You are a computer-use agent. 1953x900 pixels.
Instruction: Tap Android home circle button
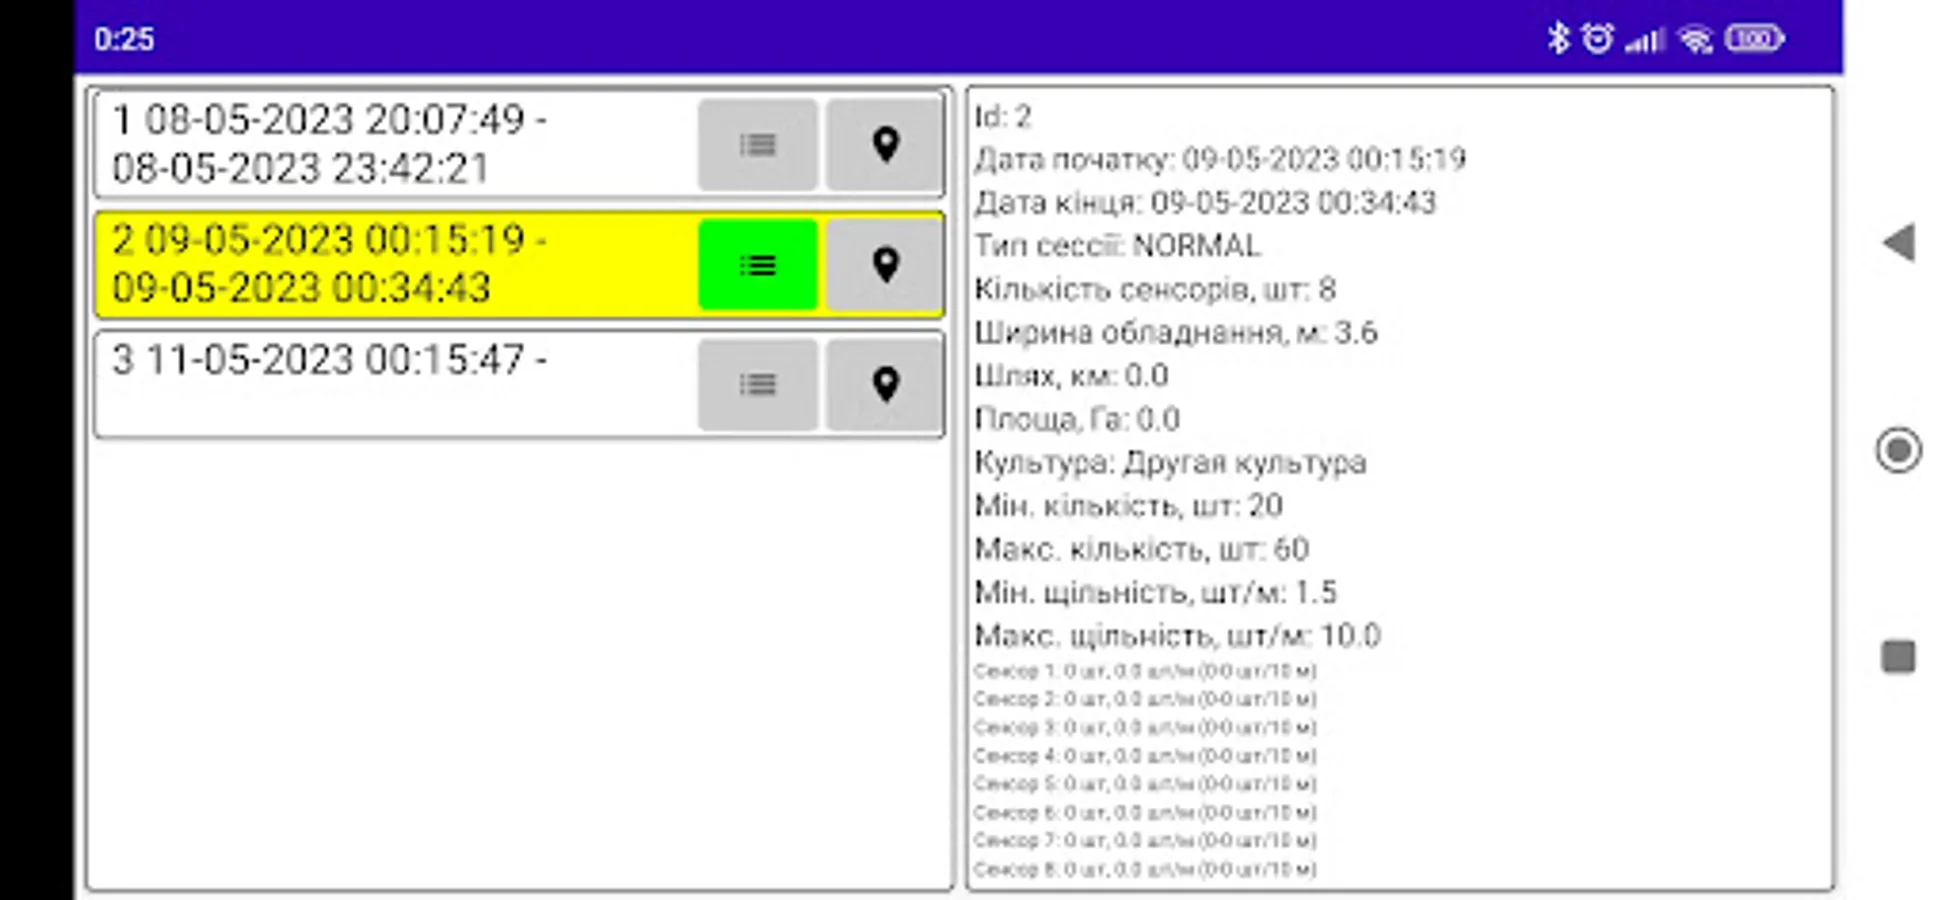[1898, 450]
